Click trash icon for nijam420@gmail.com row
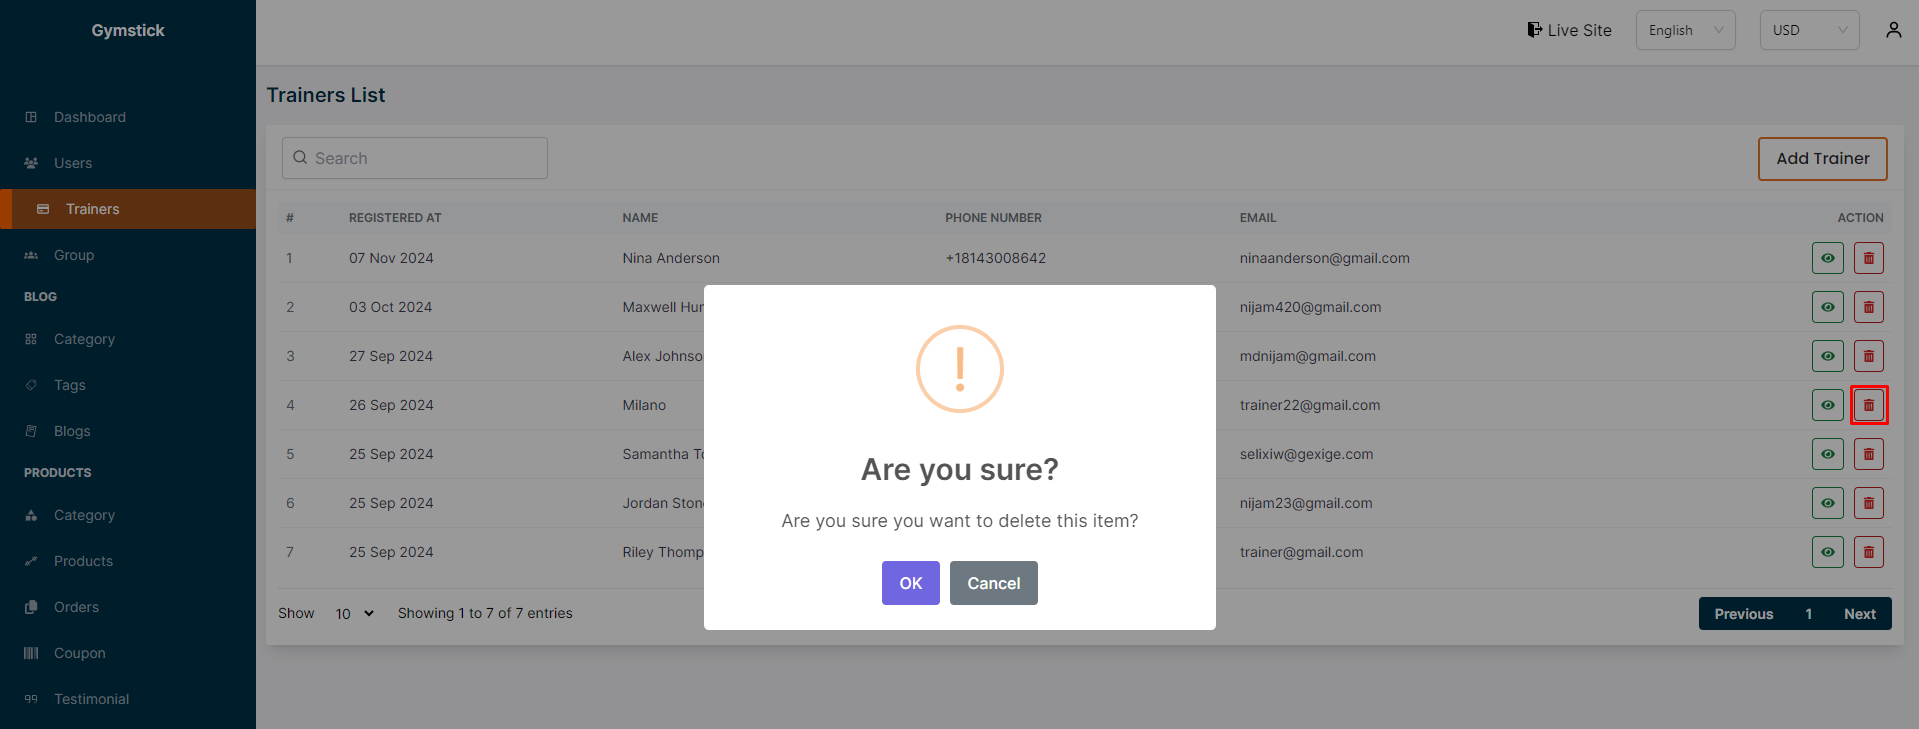Image resolution: width=1919 pixels, height=729 pixels. (1868, 307)
